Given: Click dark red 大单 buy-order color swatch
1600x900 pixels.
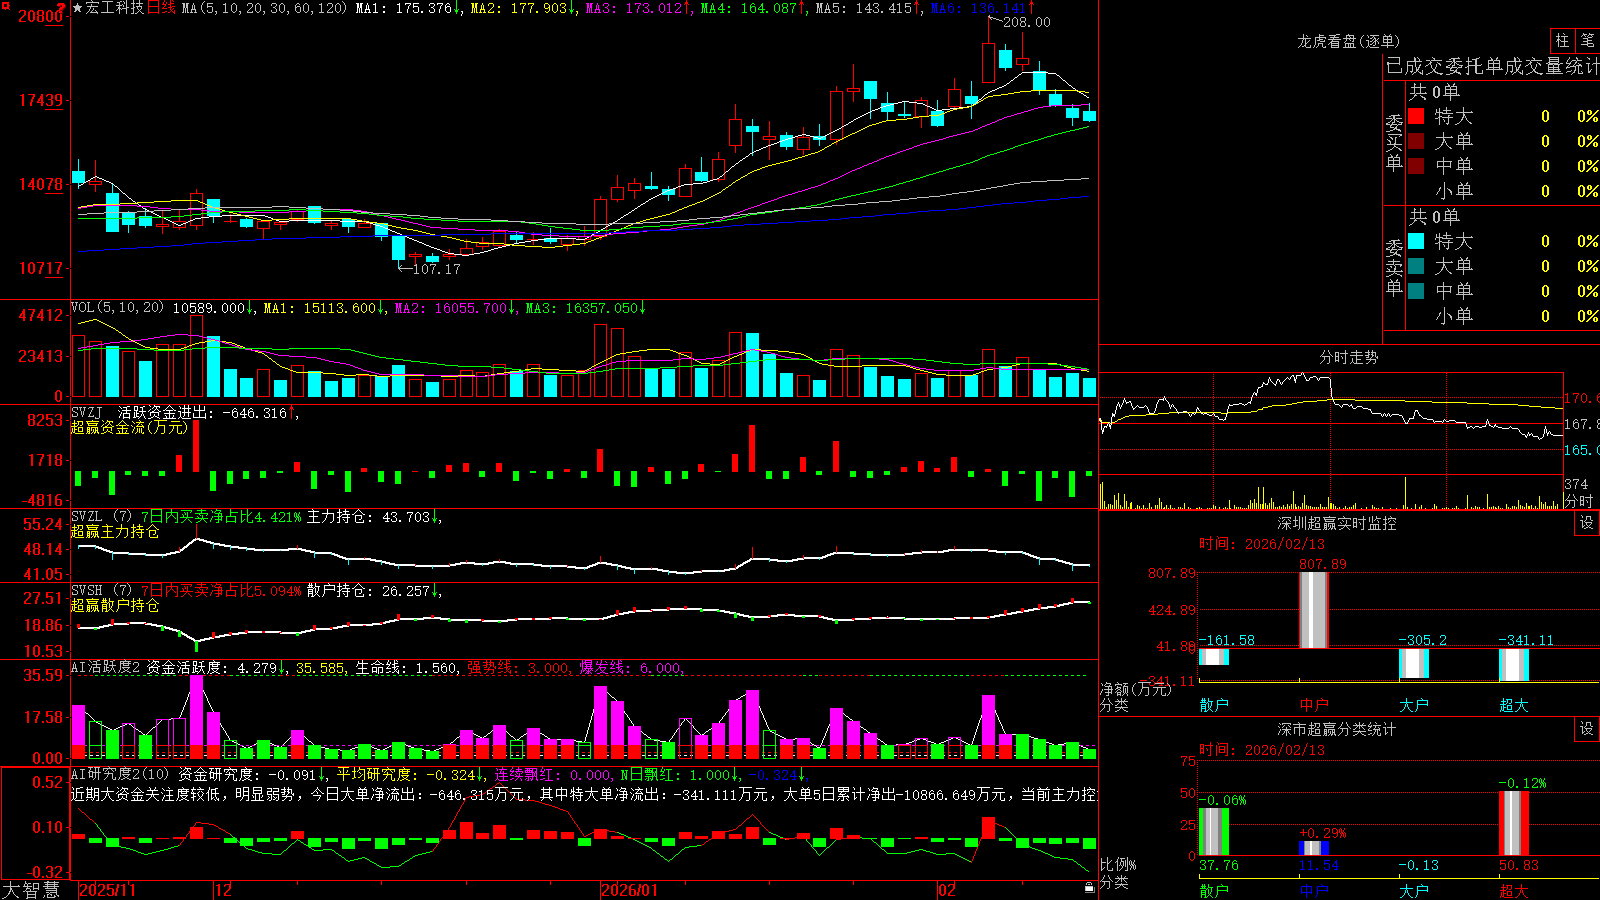Looking at the screenshot, I should pyautogui.click(x=1416, y=141).
